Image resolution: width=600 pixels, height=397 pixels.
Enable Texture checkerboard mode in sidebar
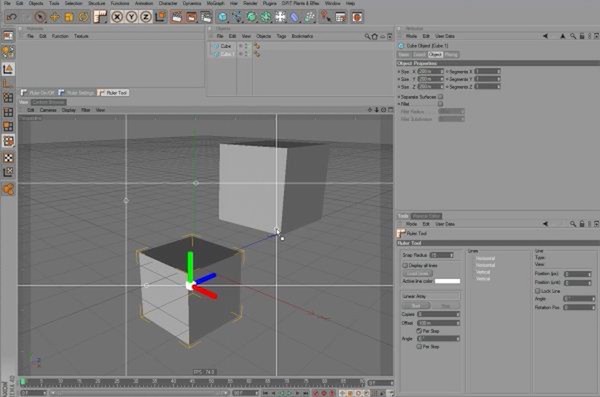[8, 158]
